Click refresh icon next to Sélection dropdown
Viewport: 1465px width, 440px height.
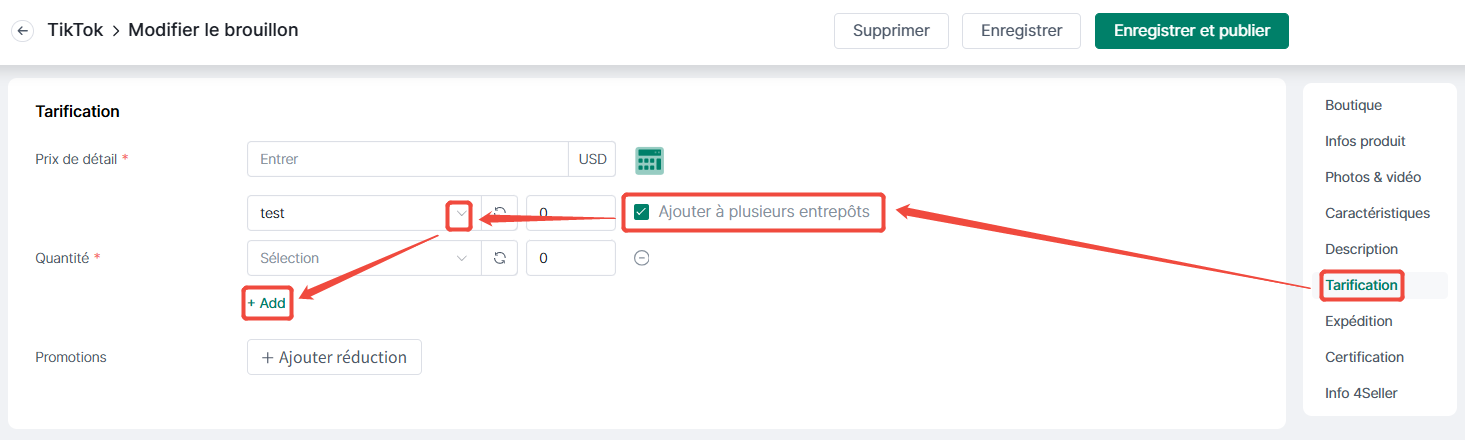pos(500,258)
